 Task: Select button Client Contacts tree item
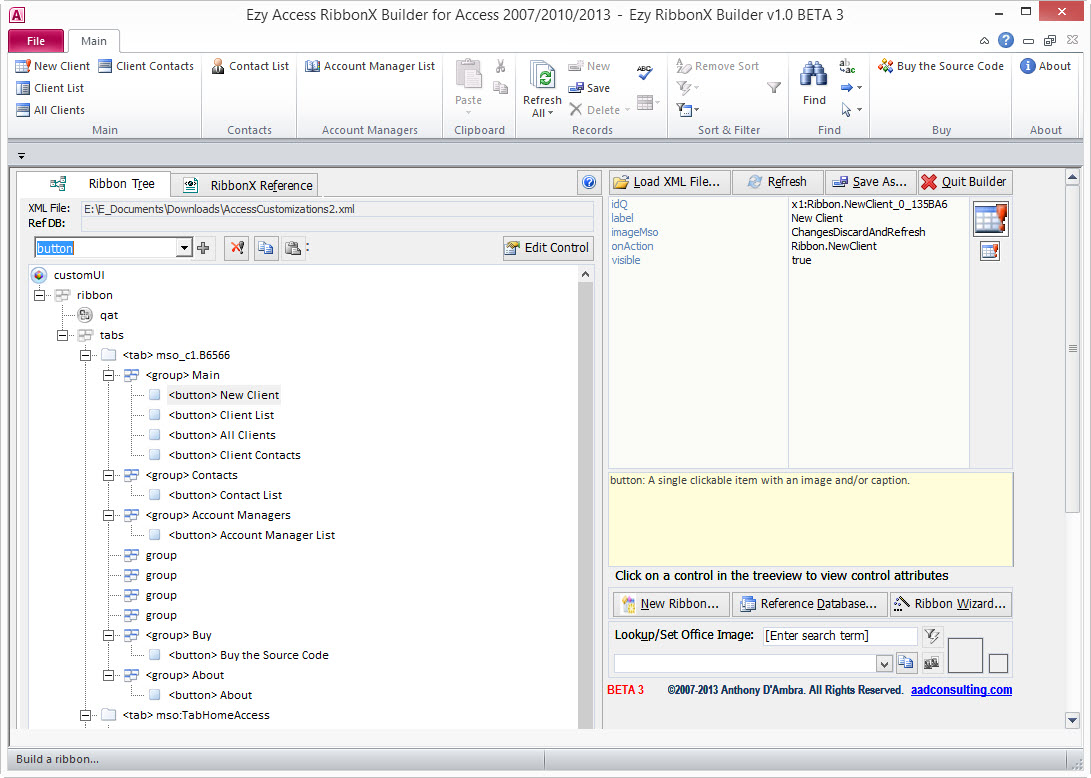[x=234, y=456]
